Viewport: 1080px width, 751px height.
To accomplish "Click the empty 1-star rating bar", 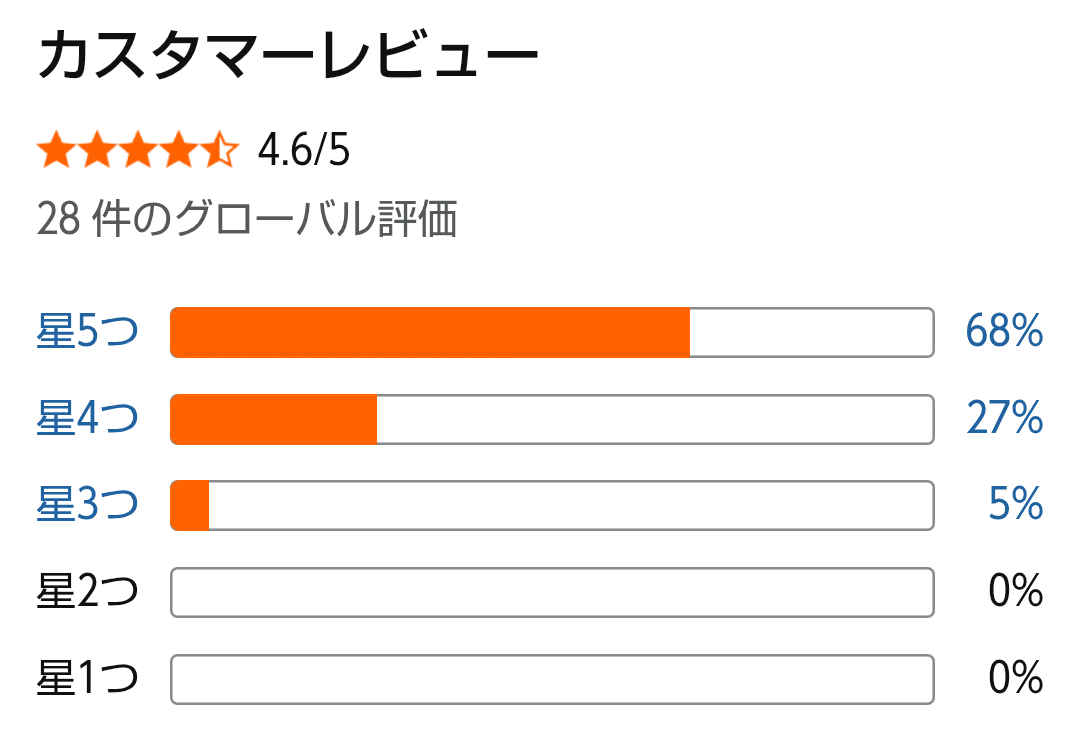I will click(552, 679).
